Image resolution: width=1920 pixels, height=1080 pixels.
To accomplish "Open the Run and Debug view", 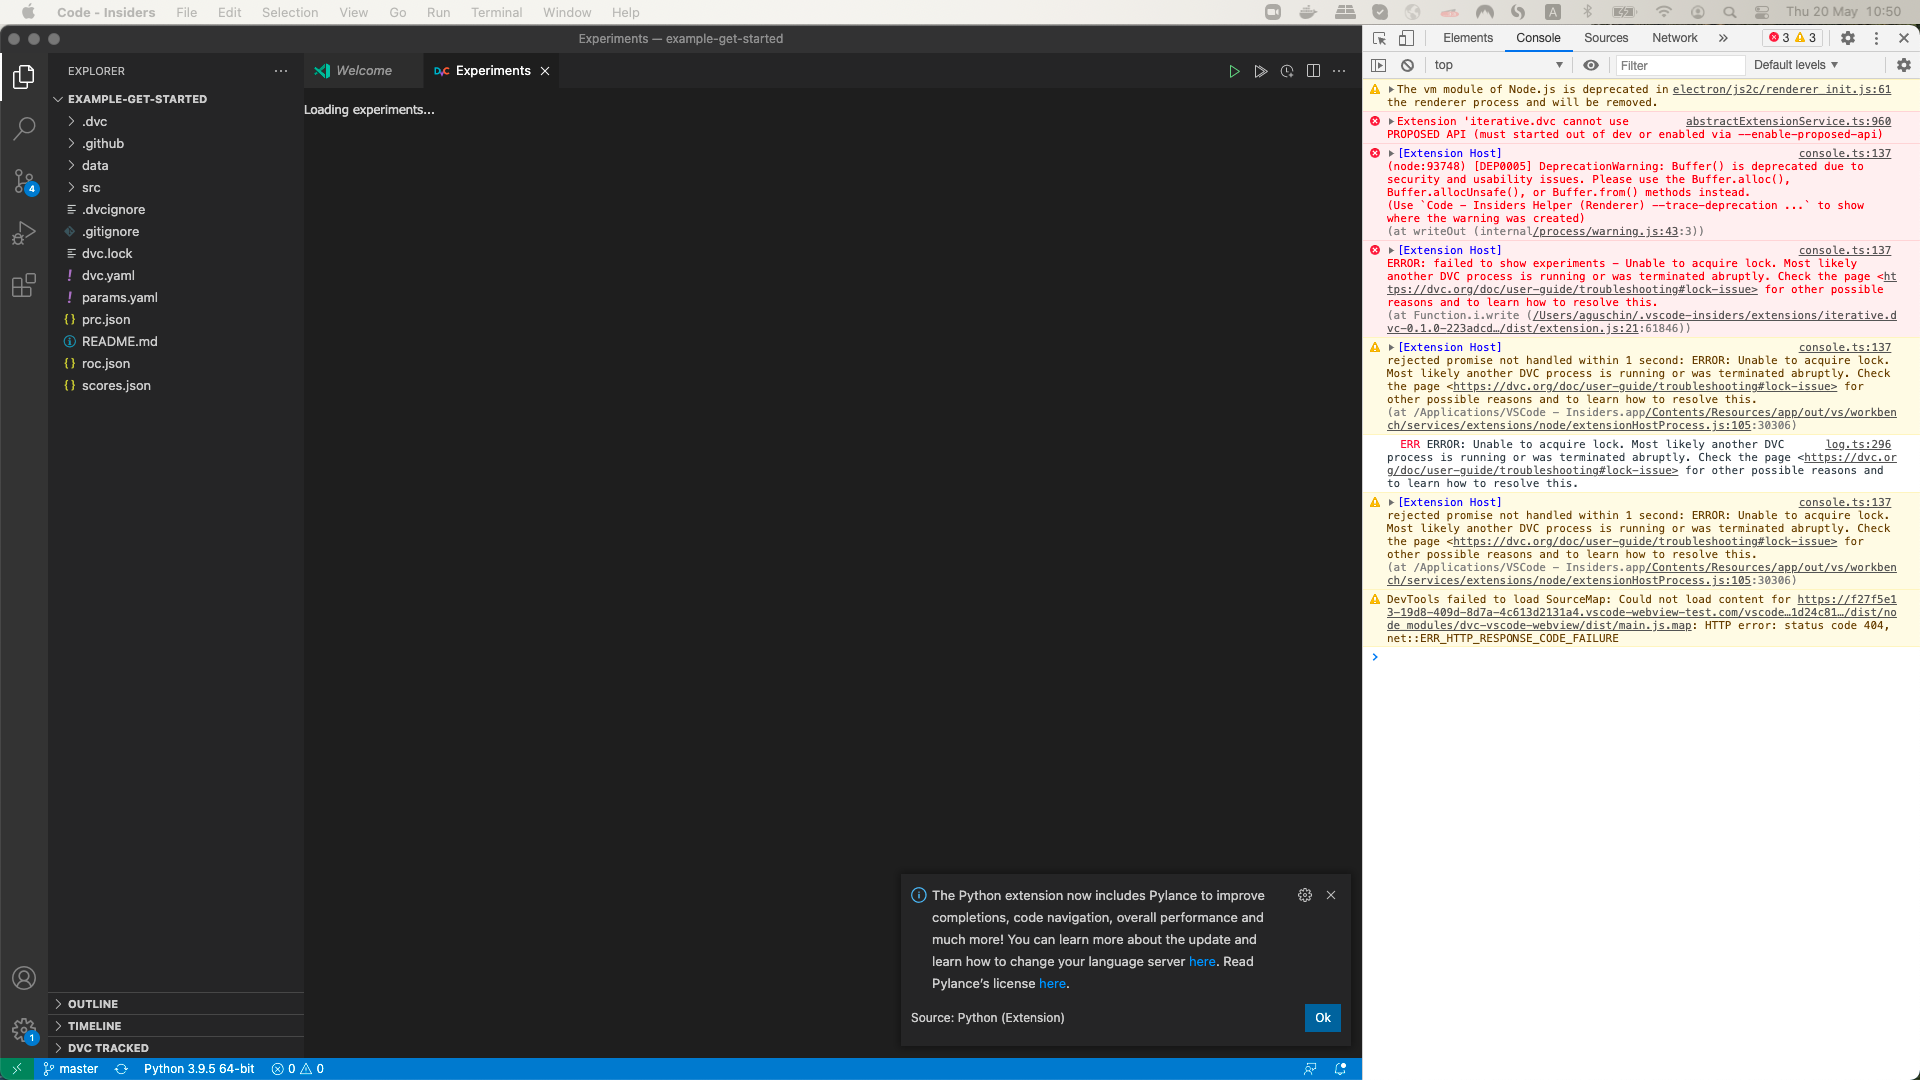I will [24, 233].
